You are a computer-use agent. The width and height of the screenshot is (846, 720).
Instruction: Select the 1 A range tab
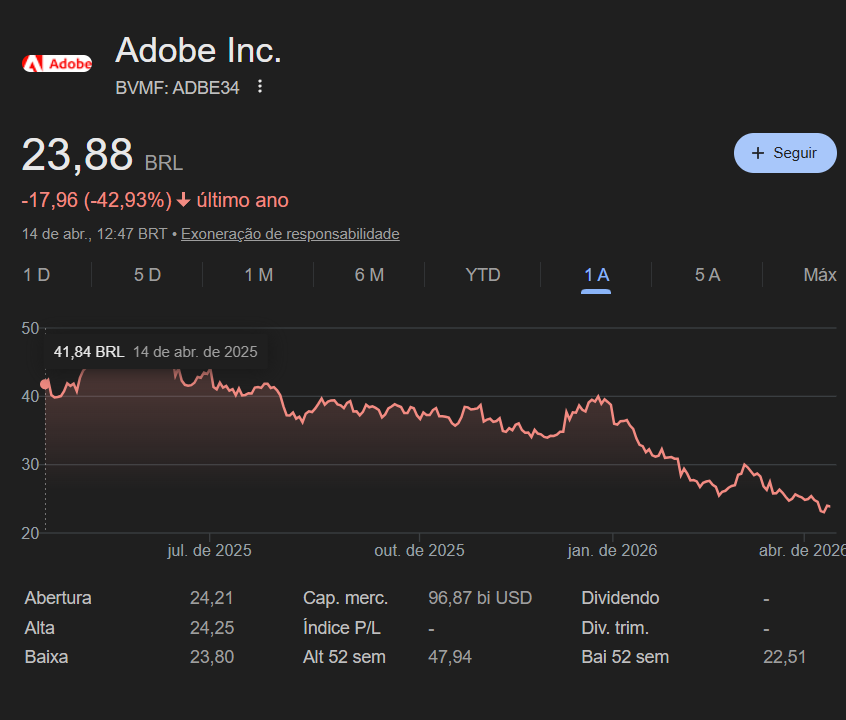tap(596, 275)
